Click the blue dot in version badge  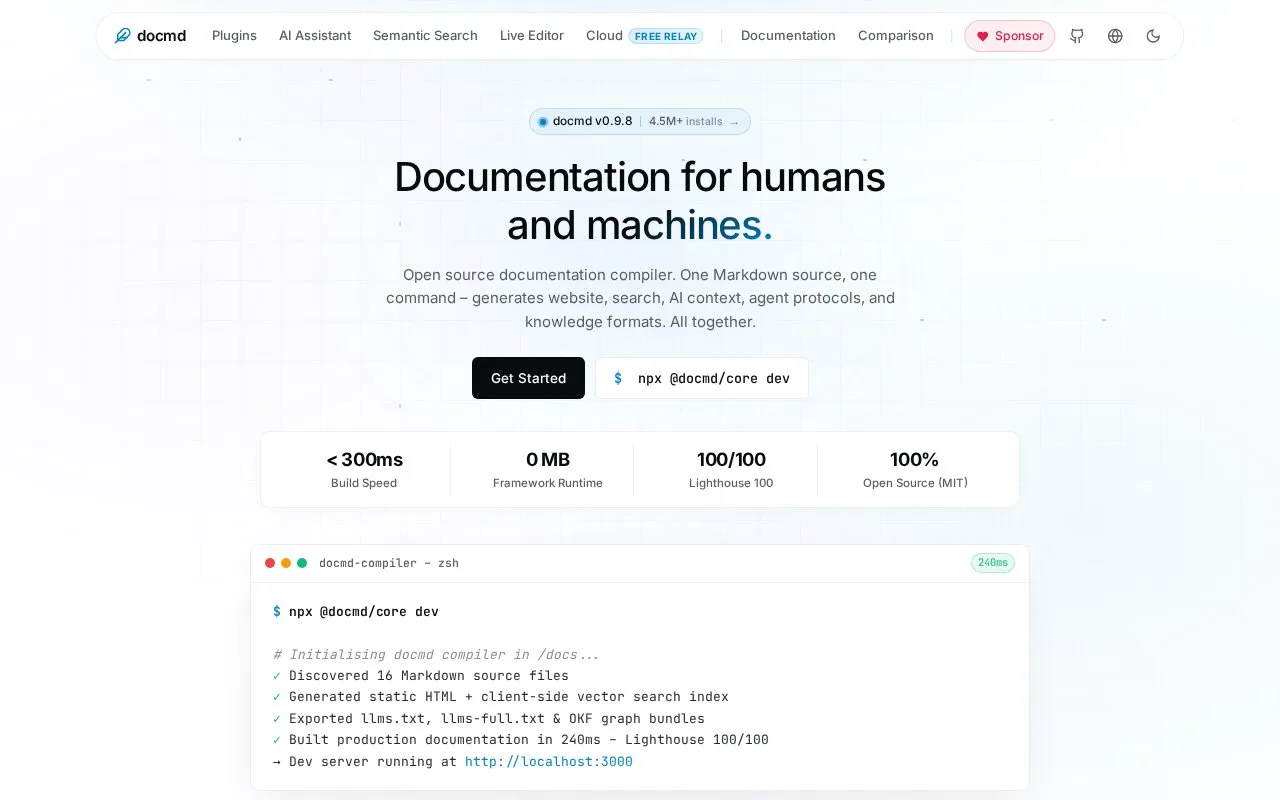[543, 122]
